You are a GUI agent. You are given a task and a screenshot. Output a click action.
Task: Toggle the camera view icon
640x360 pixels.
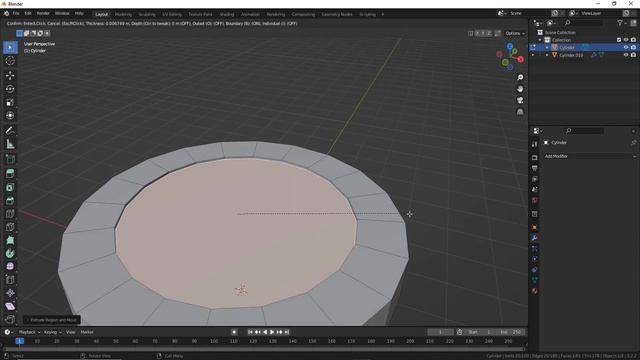coord(520,100)
